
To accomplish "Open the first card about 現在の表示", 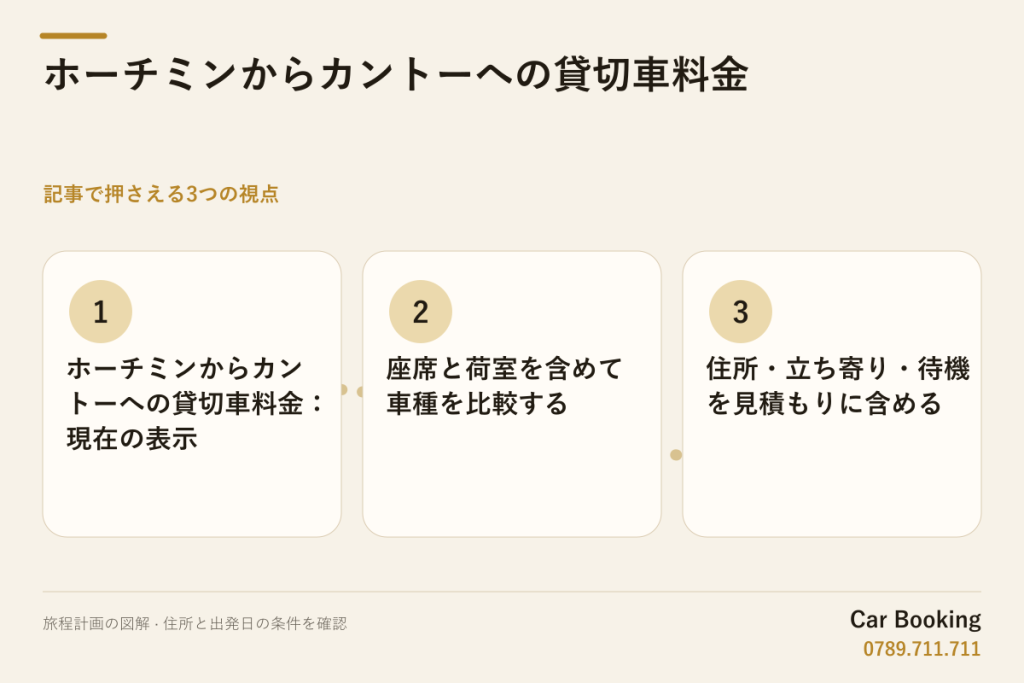I will (x=192, y=394).
